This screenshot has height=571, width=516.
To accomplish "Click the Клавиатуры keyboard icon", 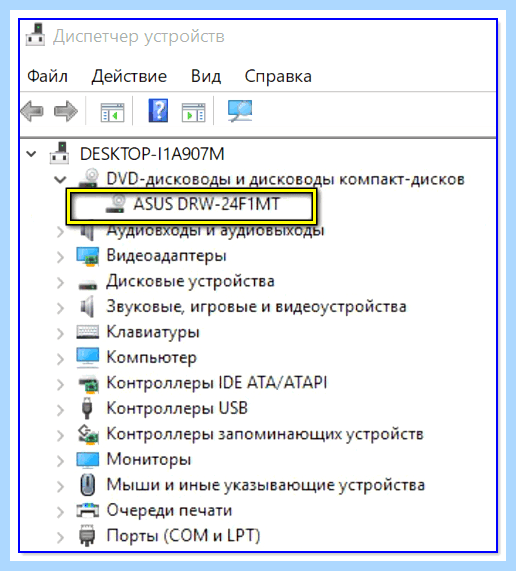I will pyautogui.click(x=88, y=332).
